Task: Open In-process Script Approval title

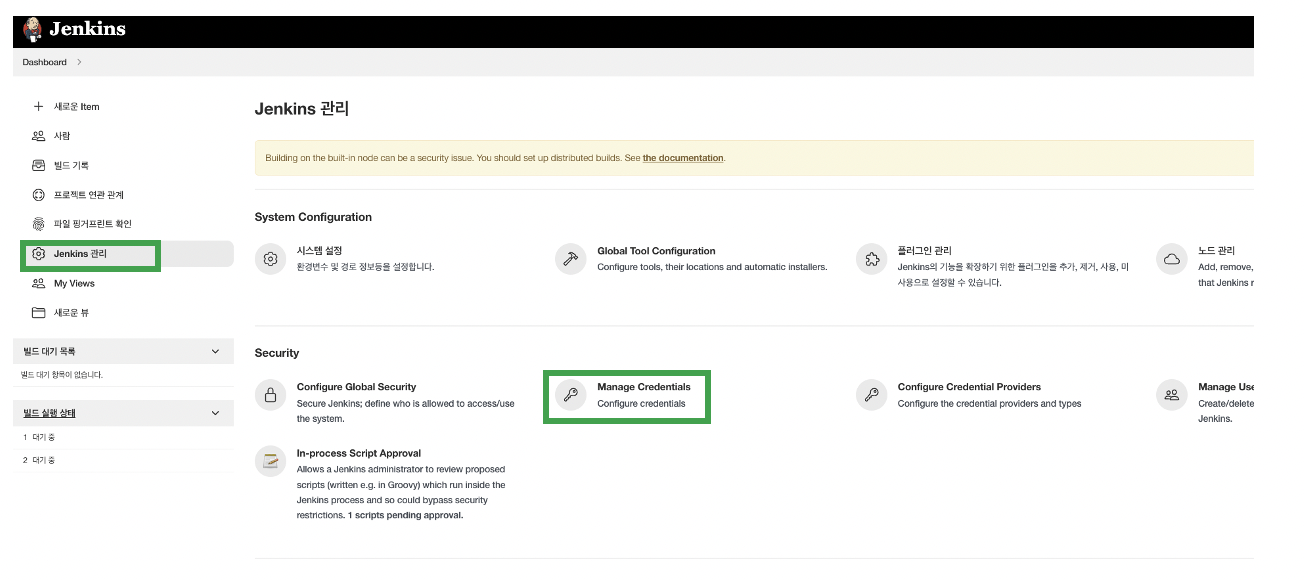Action: [359, 453]
